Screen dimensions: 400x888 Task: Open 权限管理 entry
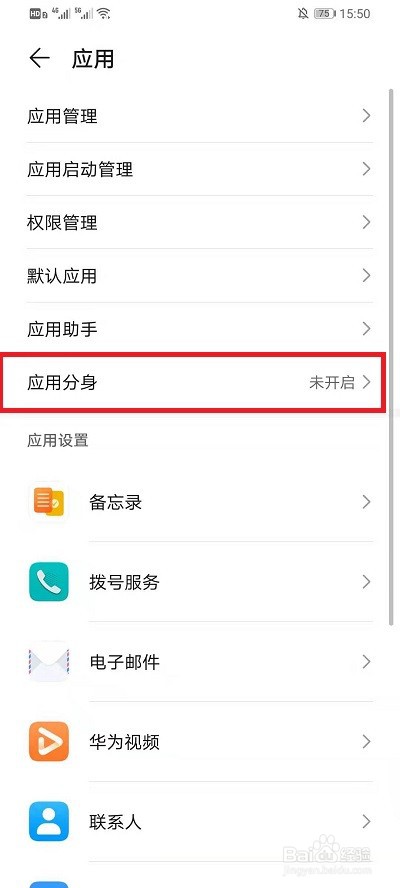point(199,222)
